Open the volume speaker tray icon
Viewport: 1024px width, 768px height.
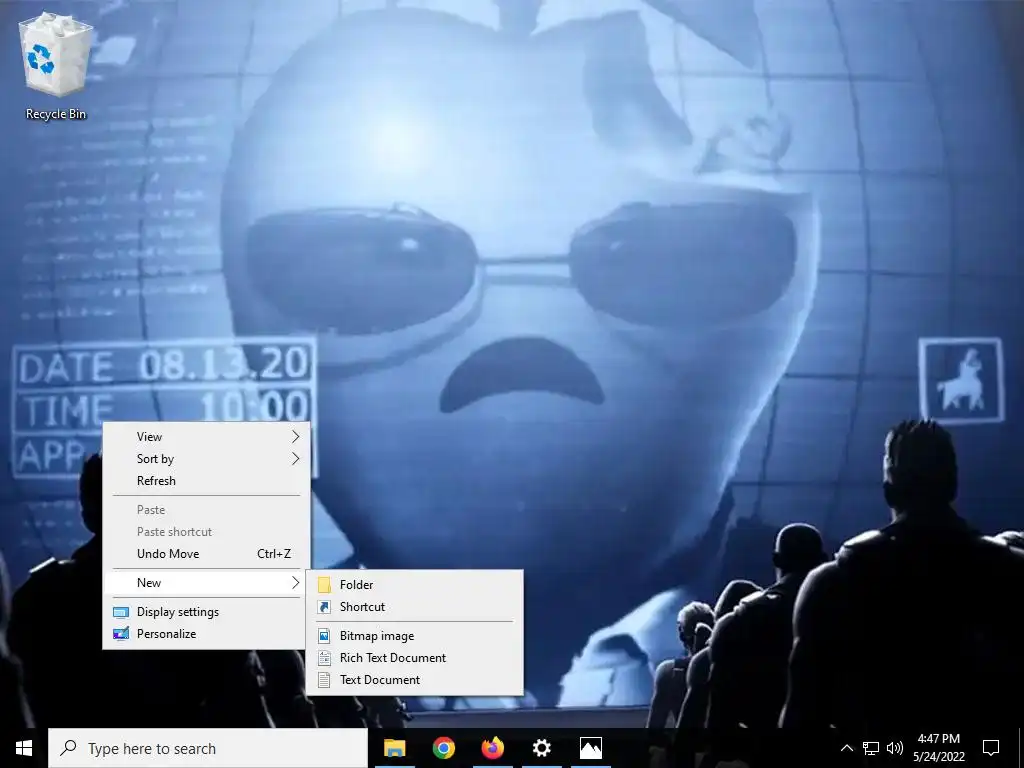click(895, 748)
